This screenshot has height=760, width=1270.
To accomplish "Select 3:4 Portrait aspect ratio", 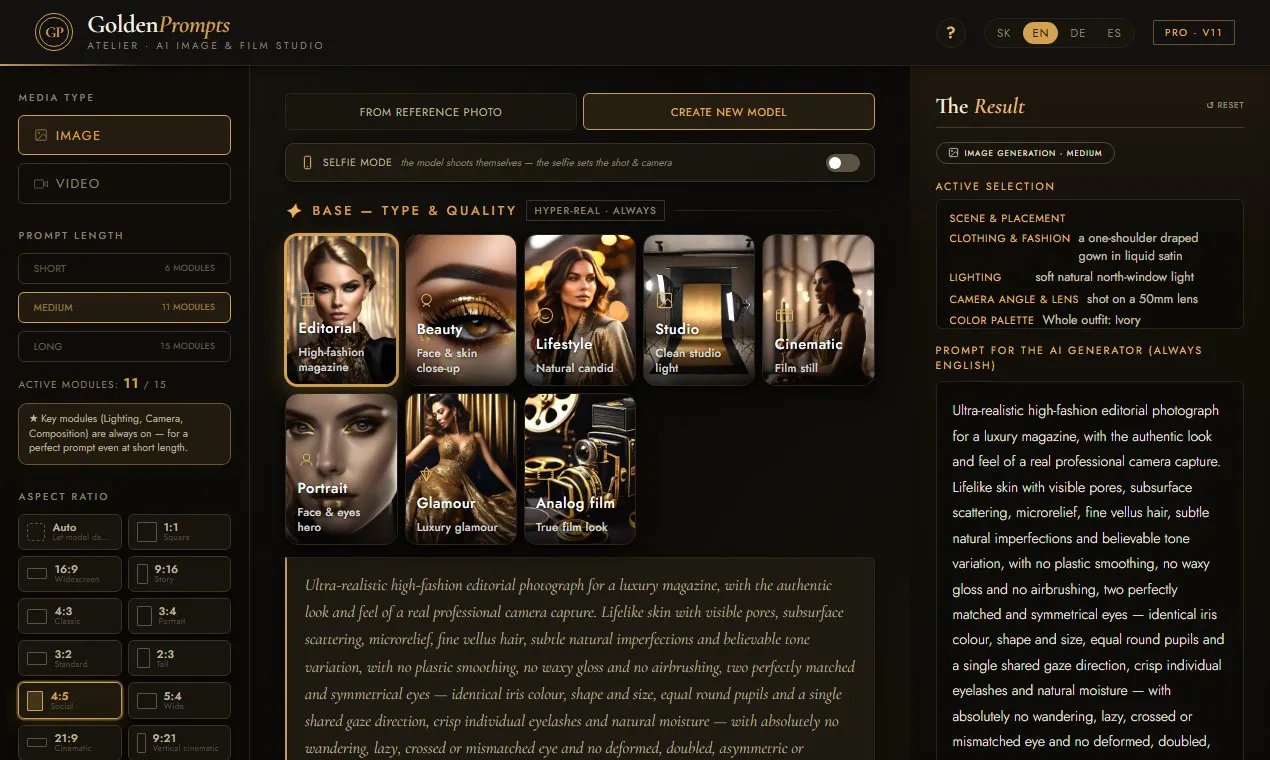I will click(179, 616).
